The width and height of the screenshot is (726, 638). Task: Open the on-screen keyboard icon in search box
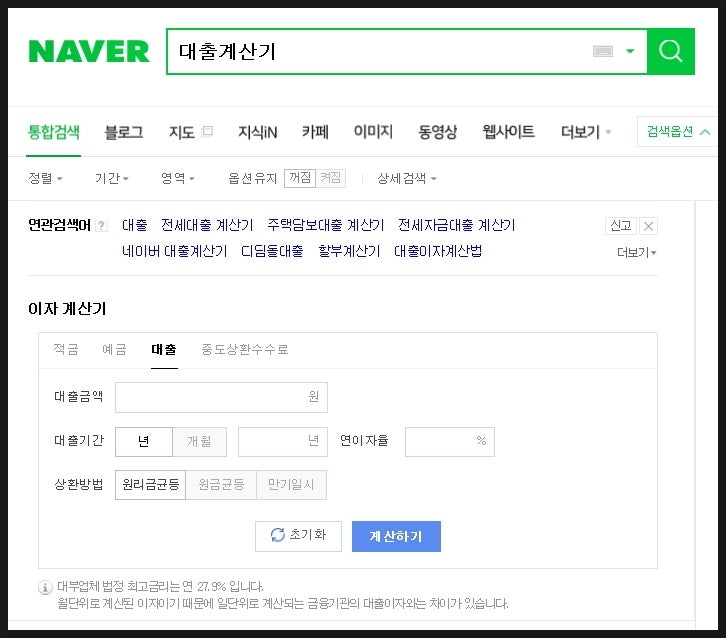(603, 51)
